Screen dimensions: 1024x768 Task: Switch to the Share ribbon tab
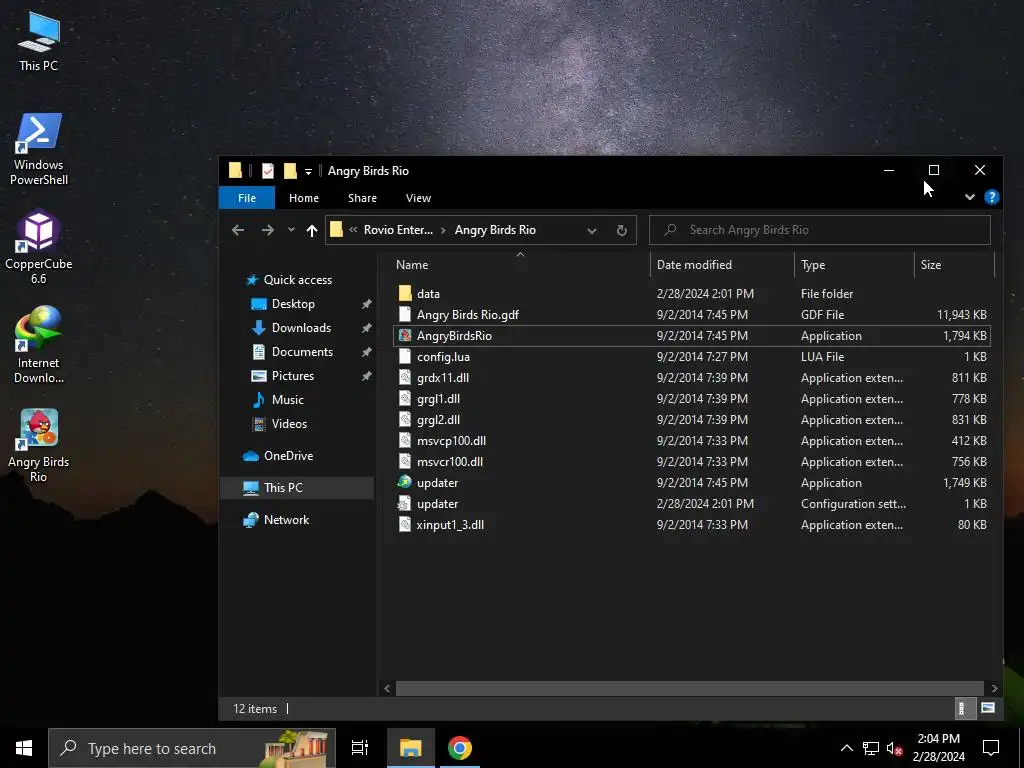coord(362,198)
